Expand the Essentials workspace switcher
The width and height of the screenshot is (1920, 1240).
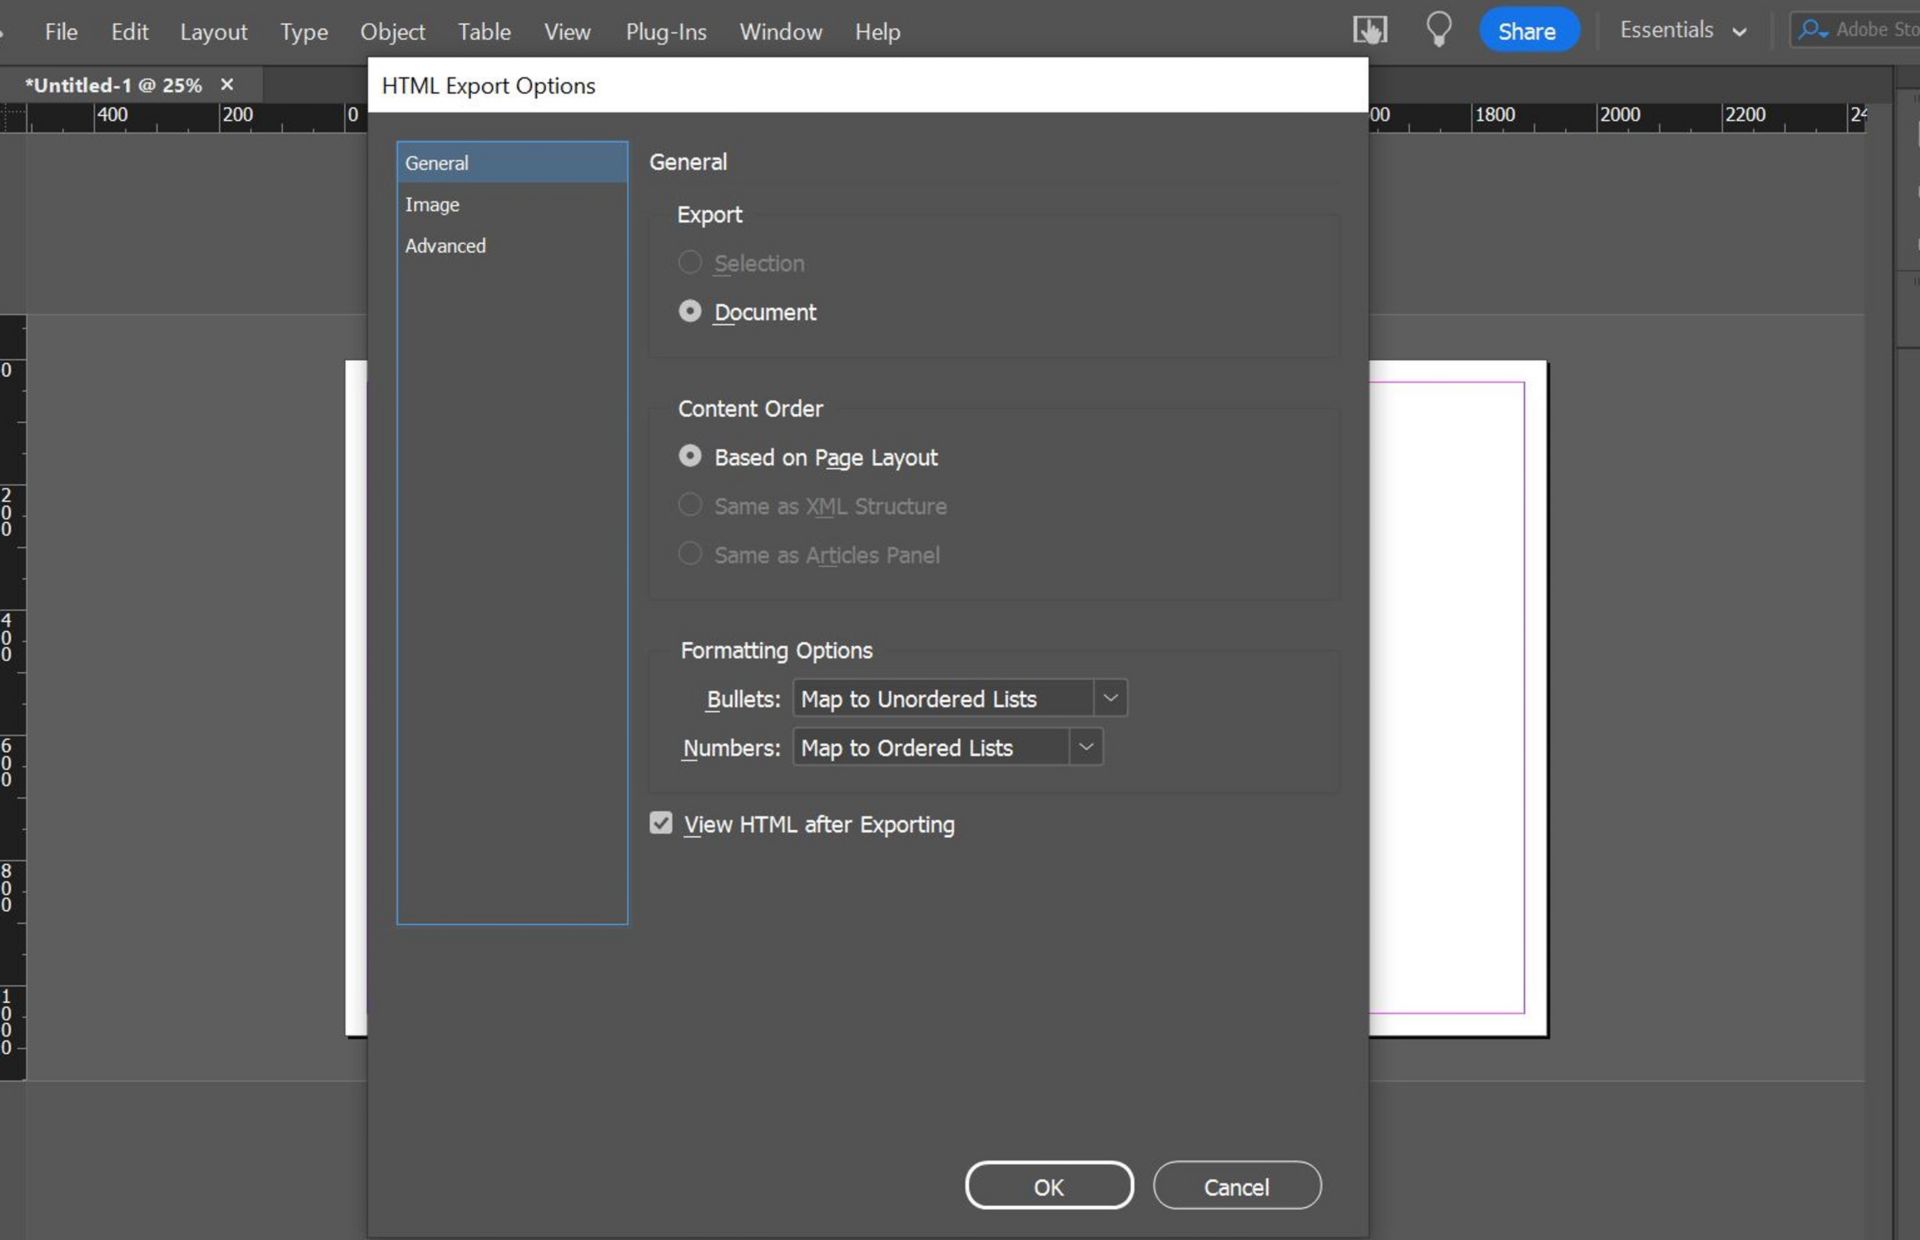tap(1741, 30)
